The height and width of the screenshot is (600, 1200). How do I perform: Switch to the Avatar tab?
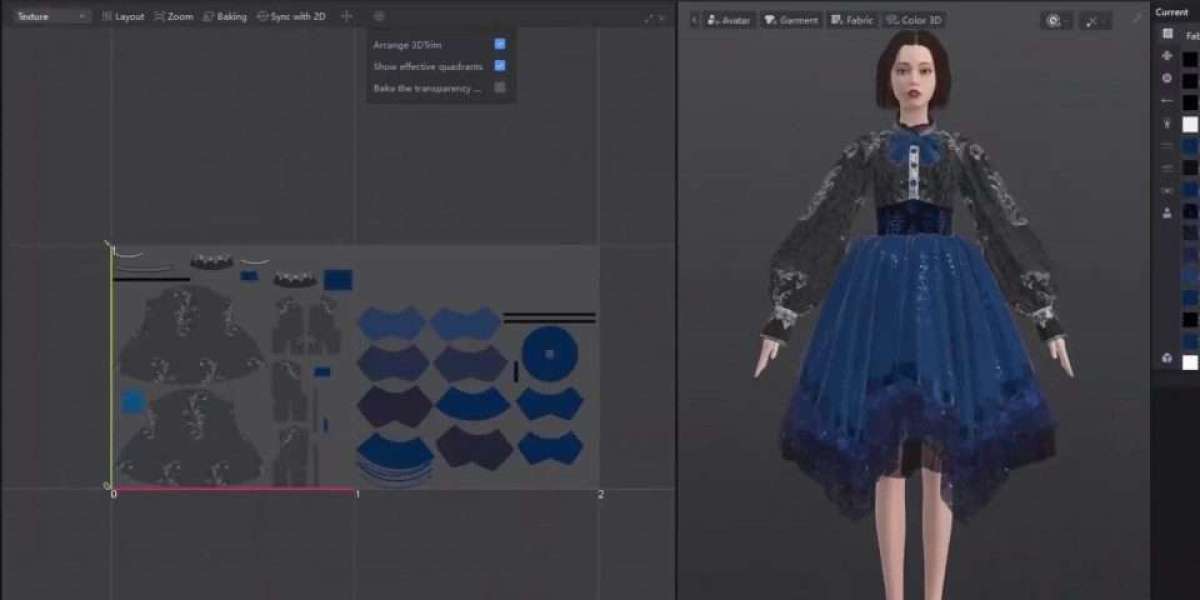click(x=728, y=20)
